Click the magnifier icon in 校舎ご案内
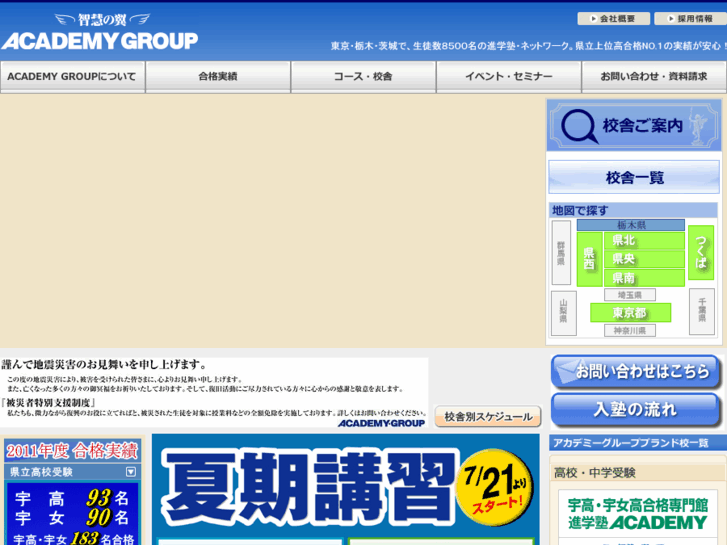Screen dimensions: 727x545 579,126
